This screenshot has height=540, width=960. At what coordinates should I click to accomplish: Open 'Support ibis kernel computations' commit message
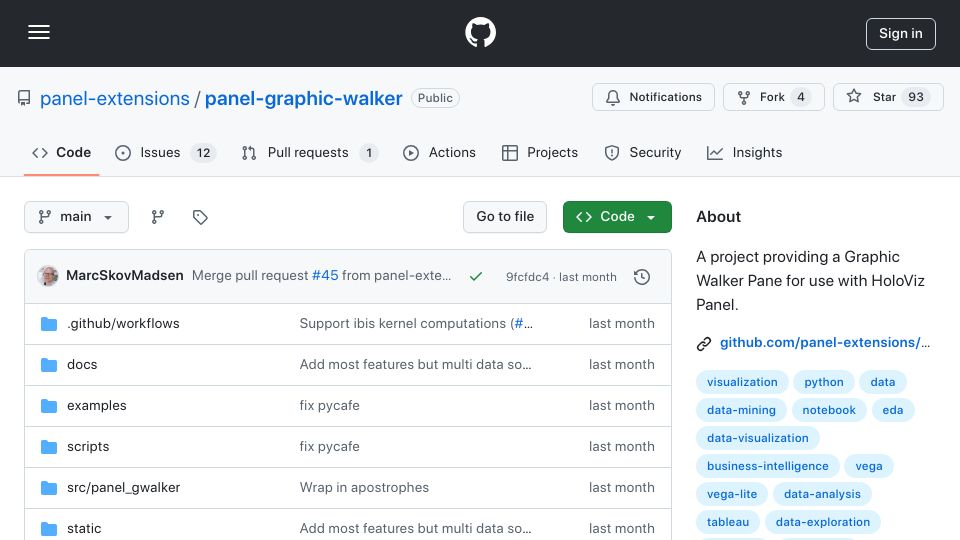pos(405,323)
